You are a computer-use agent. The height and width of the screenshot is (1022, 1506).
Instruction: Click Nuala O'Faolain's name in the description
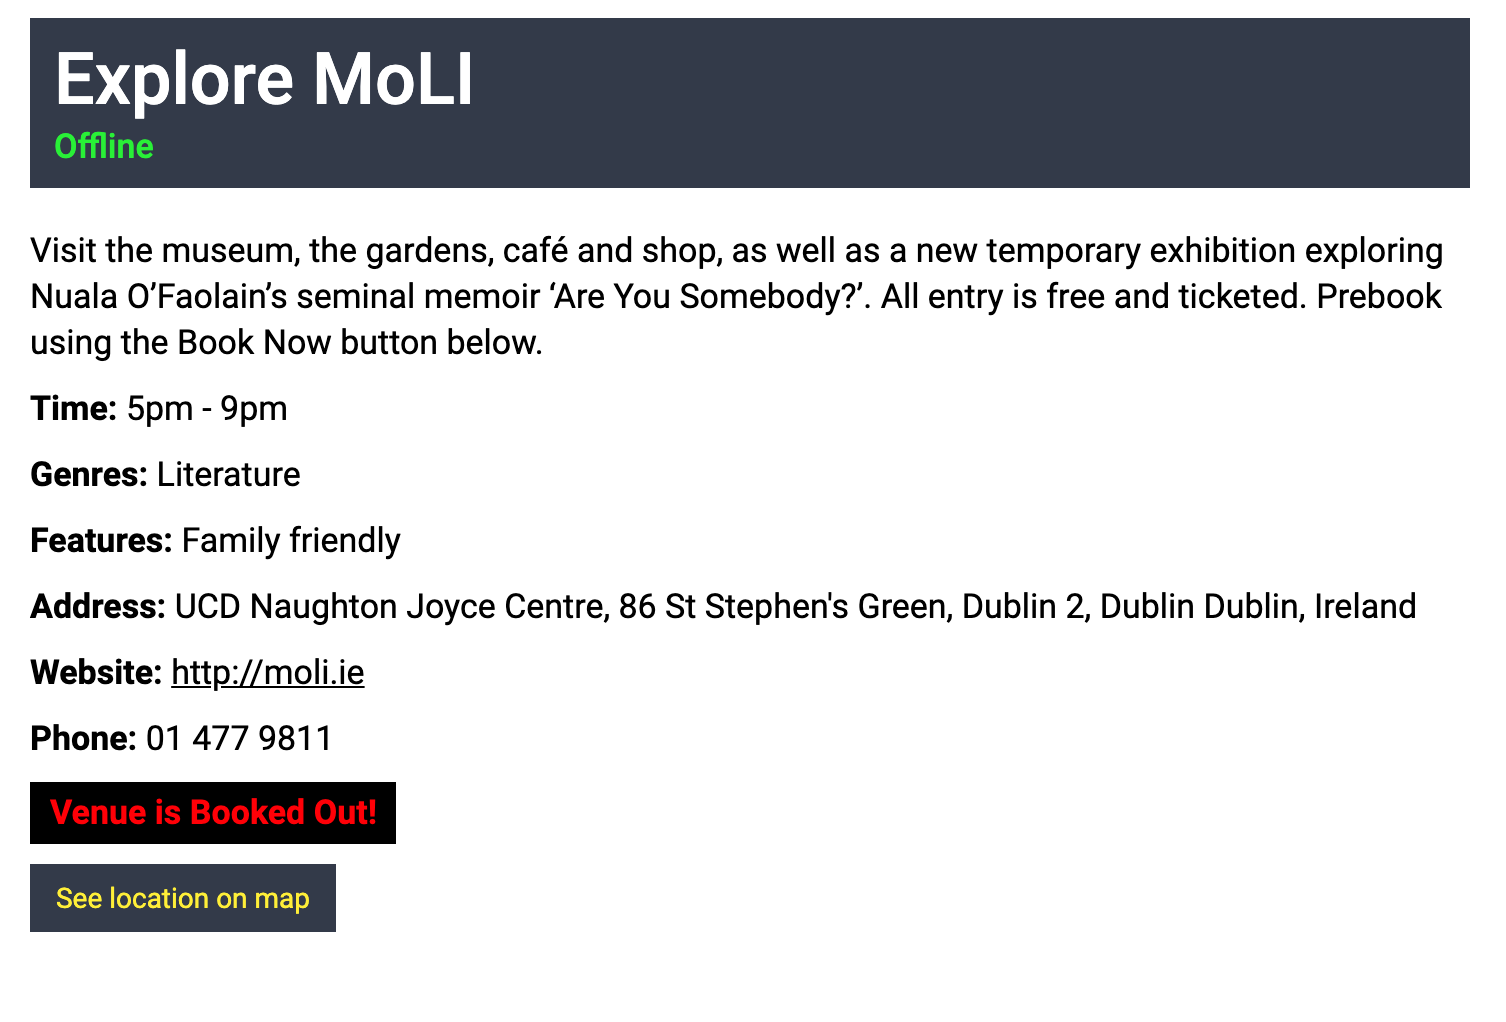(159, 296)
